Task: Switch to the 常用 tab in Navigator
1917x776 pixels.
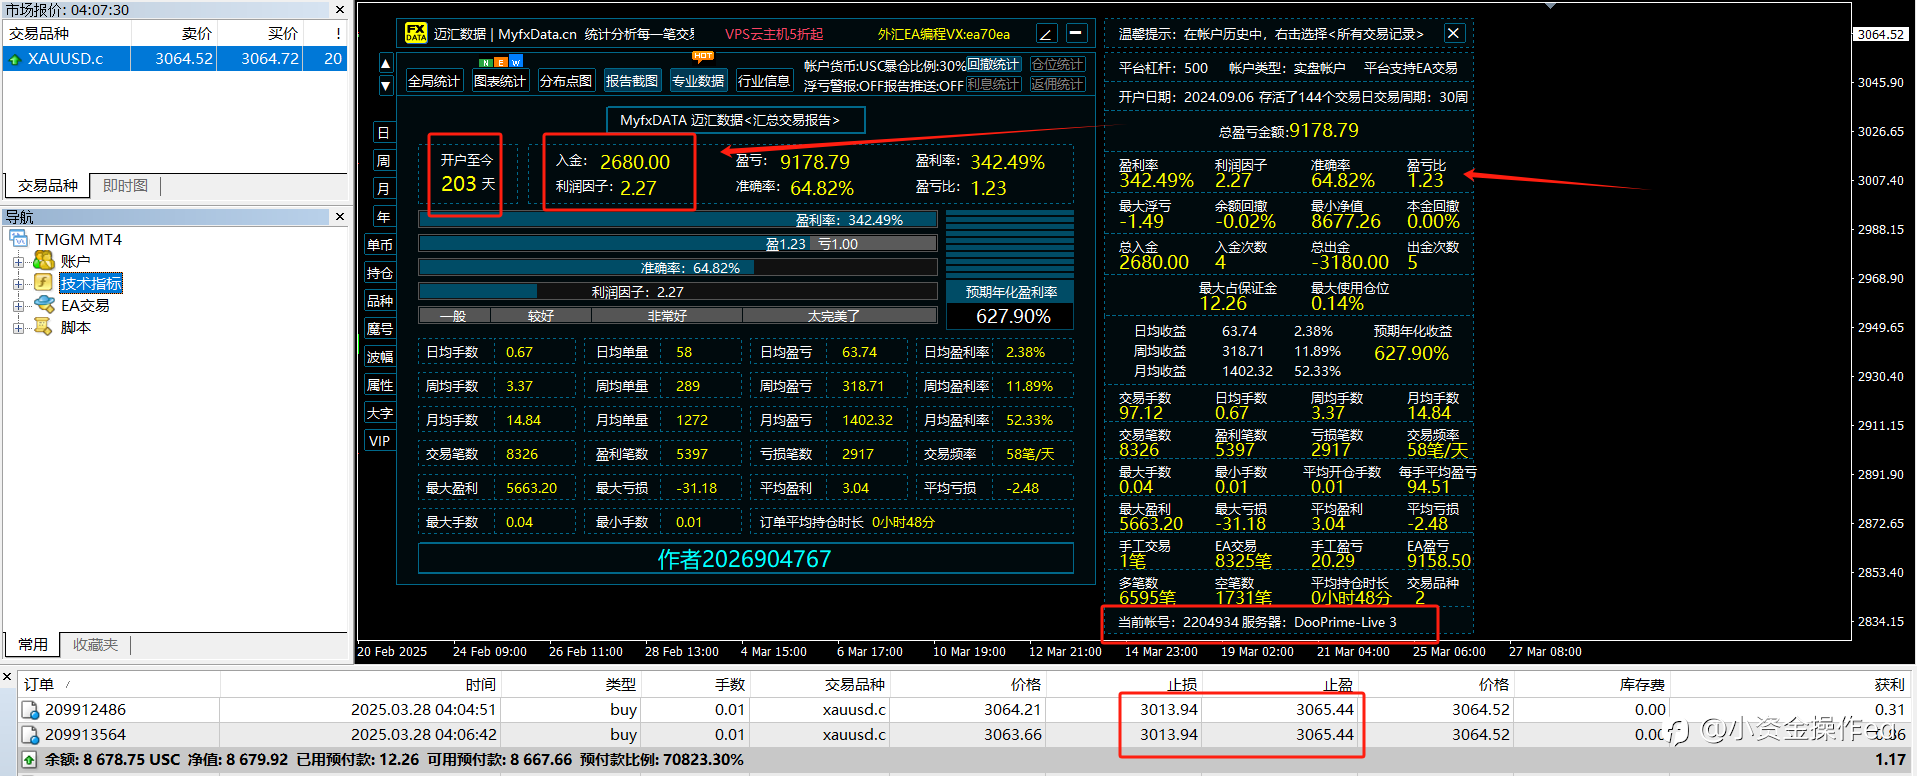Action: [x=33, y=645]
